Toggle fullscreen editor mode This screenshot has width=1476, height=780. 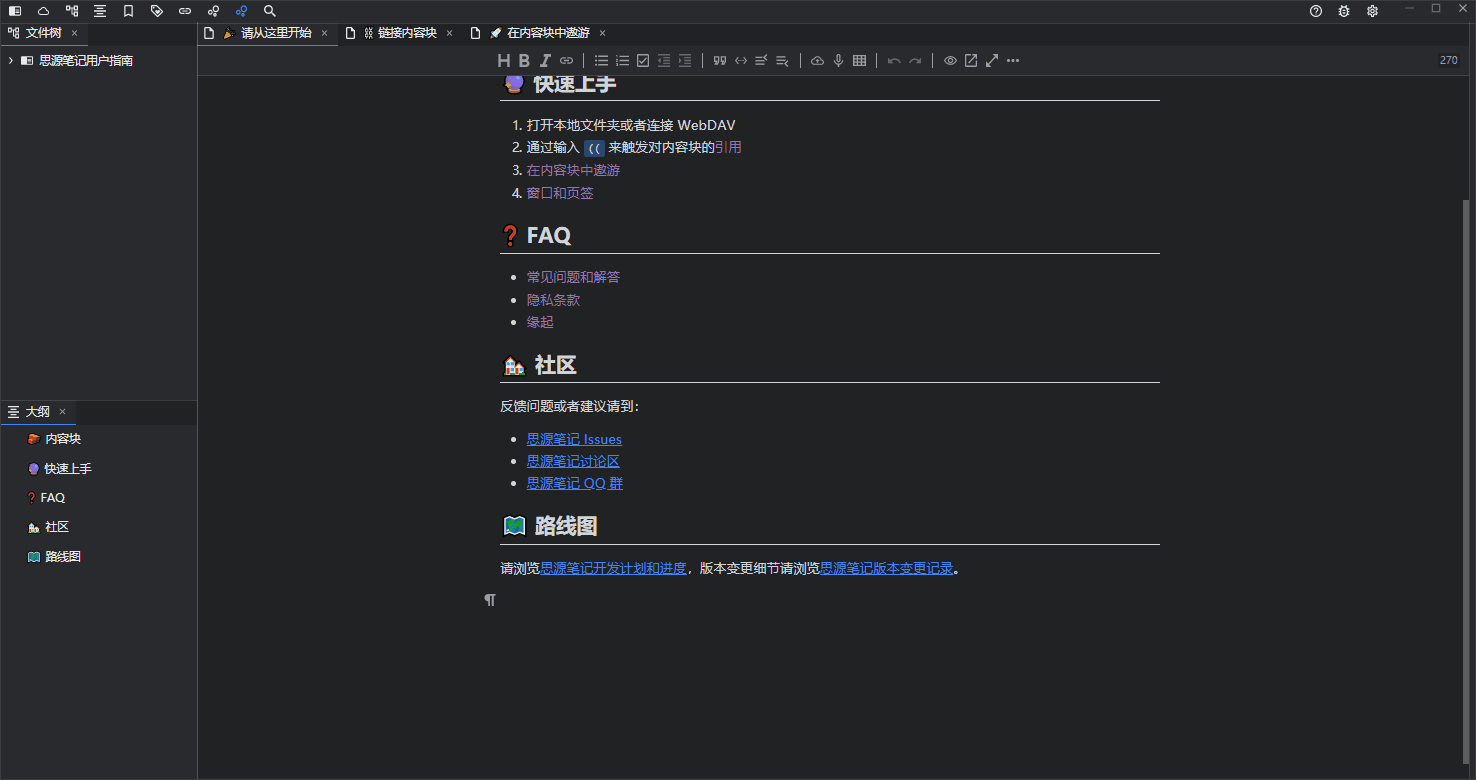992,61
